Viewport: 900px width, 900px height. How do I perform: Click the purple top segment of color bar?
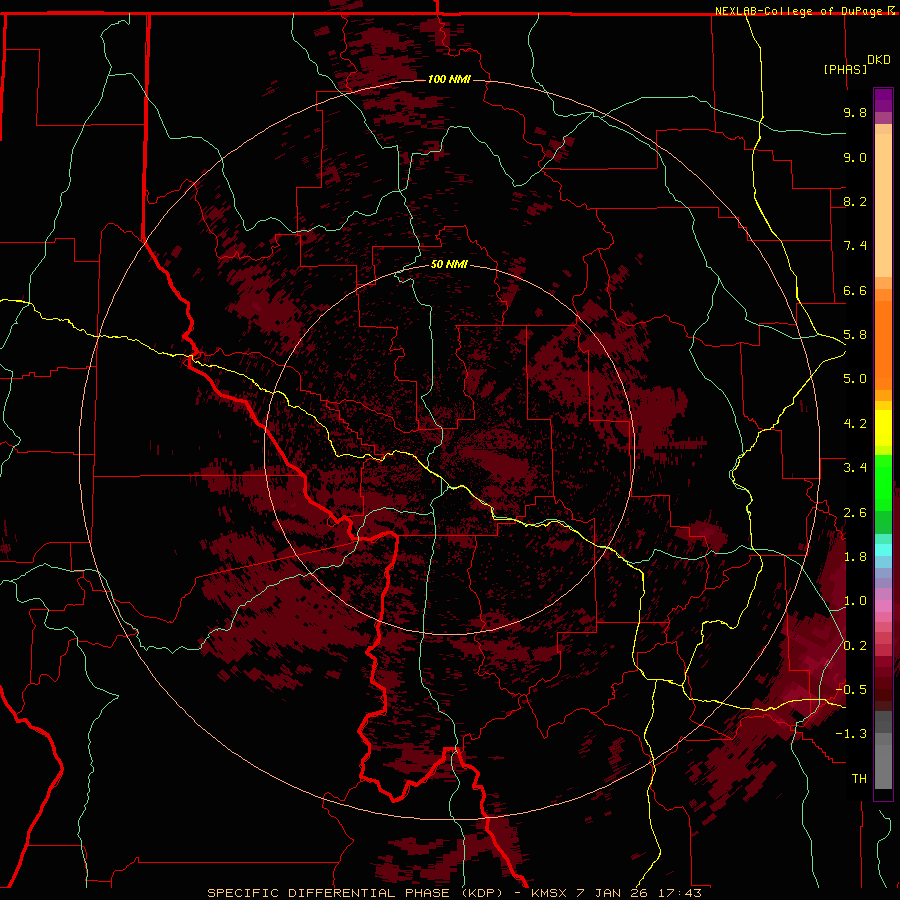(x=883, y=100)
